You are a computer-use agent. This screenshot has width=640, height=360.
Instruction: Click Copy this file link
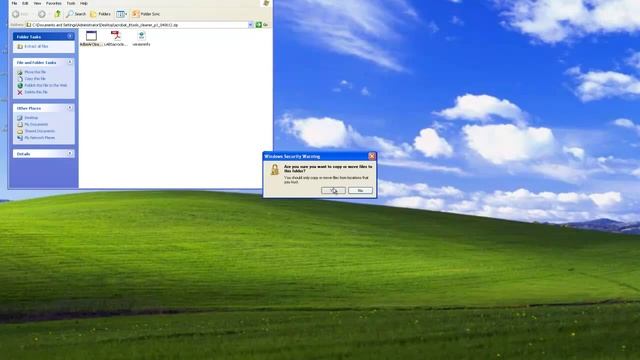click(35, 78)
